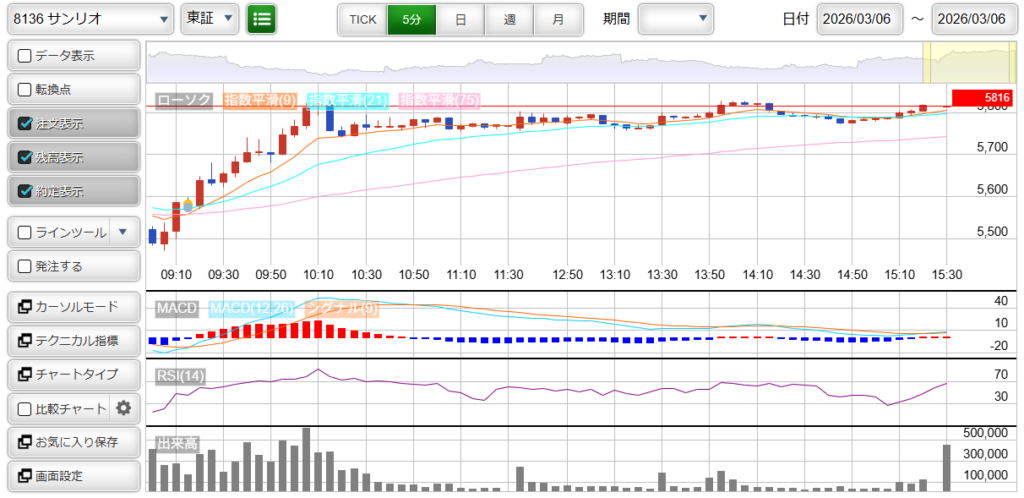Select the 週 weekly interval tab
The image size is (1024, 498).
point(509,19)
